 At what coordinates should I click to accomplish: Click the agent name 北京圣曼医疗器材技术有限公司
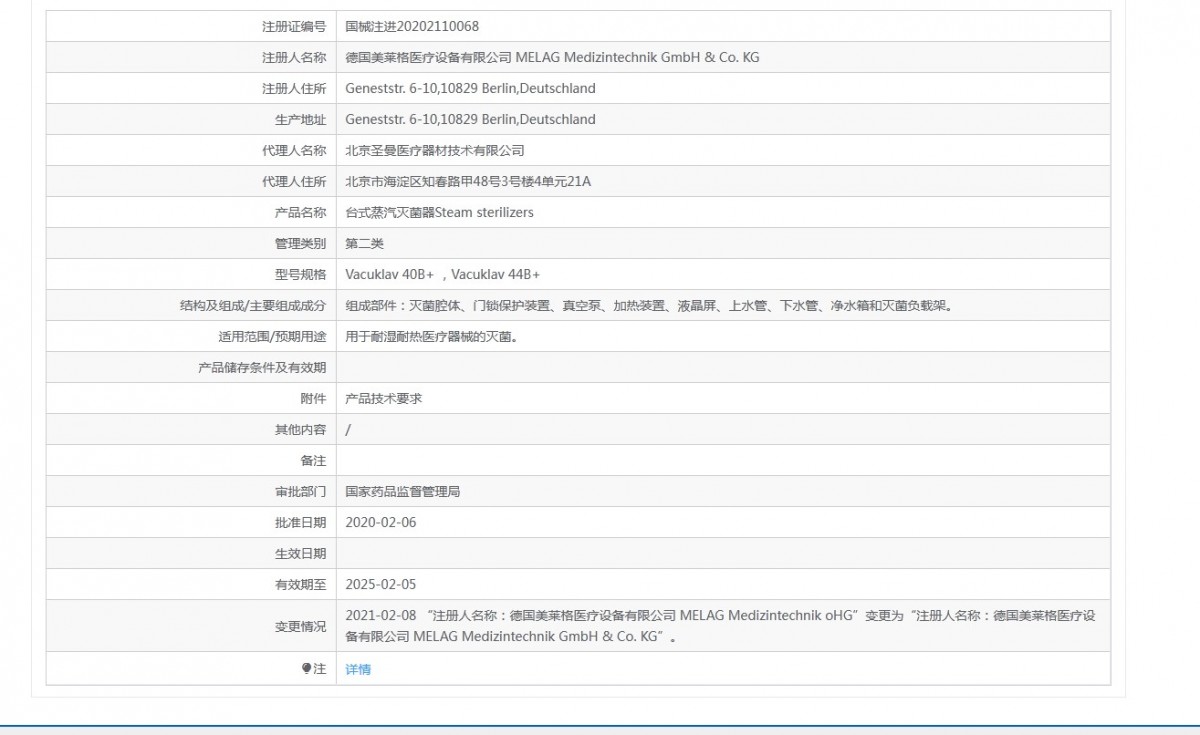click(x=434, y=150)
